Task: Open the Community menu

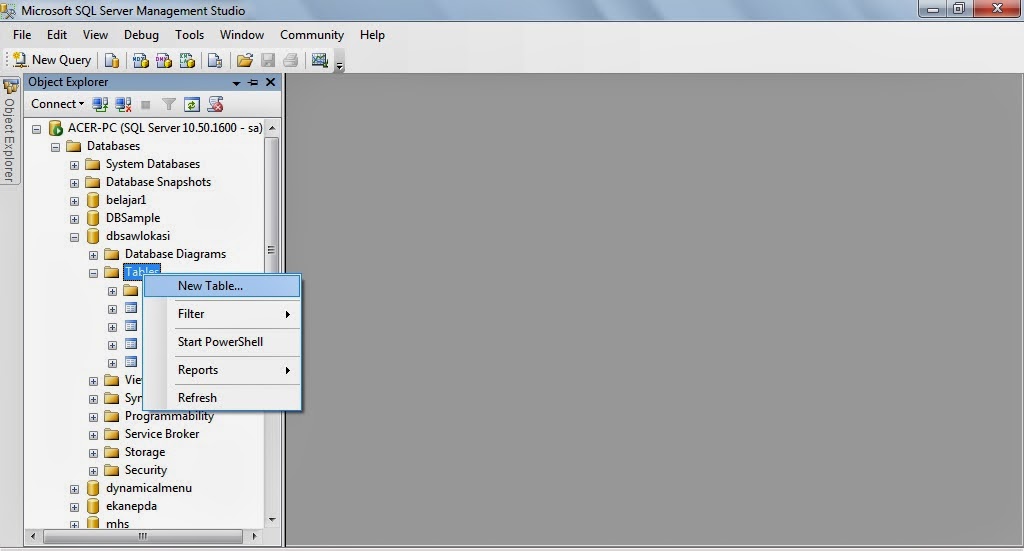Action: [x=312, y=35]
